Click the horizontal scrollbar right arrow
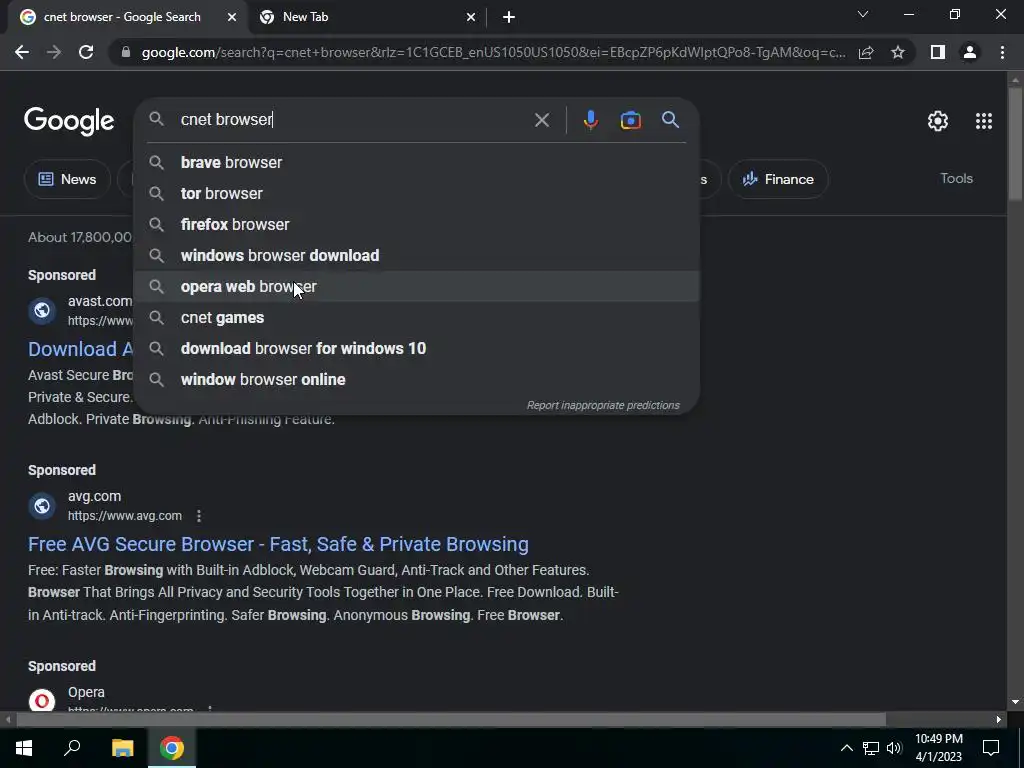 tap(999, 720)
